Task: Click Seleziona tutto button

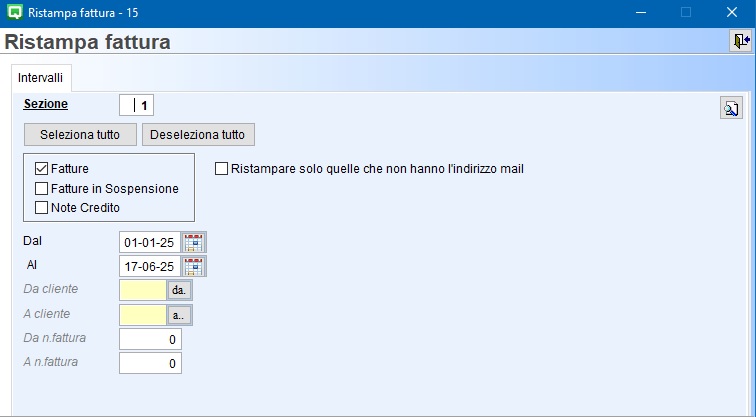Action: 80,135
